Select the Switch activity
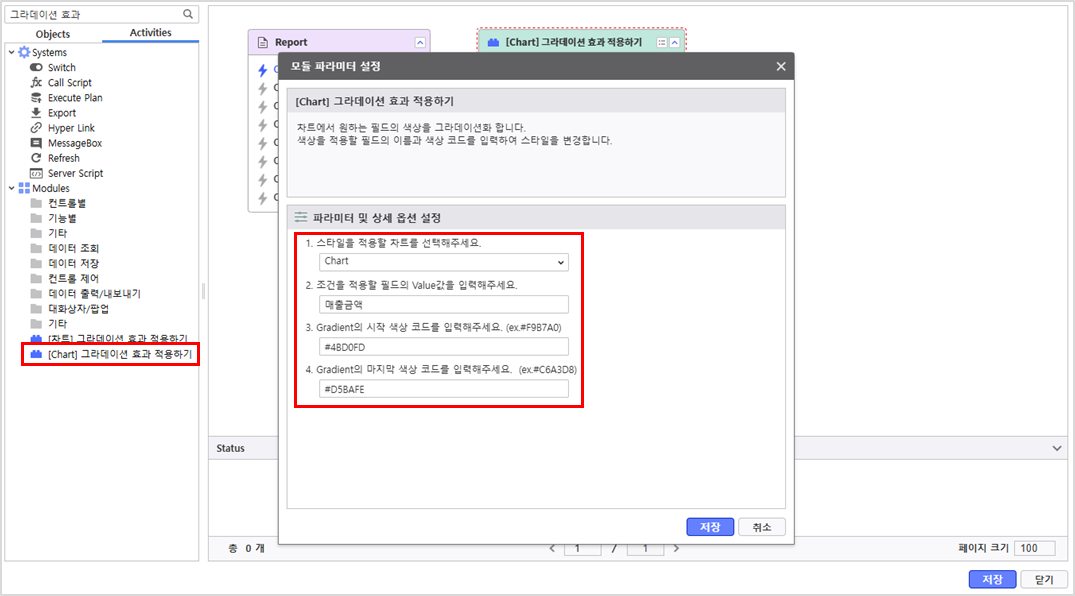The height and width of the screenshot is (596, 1075). pyautogui.click(x=62, y=67)
